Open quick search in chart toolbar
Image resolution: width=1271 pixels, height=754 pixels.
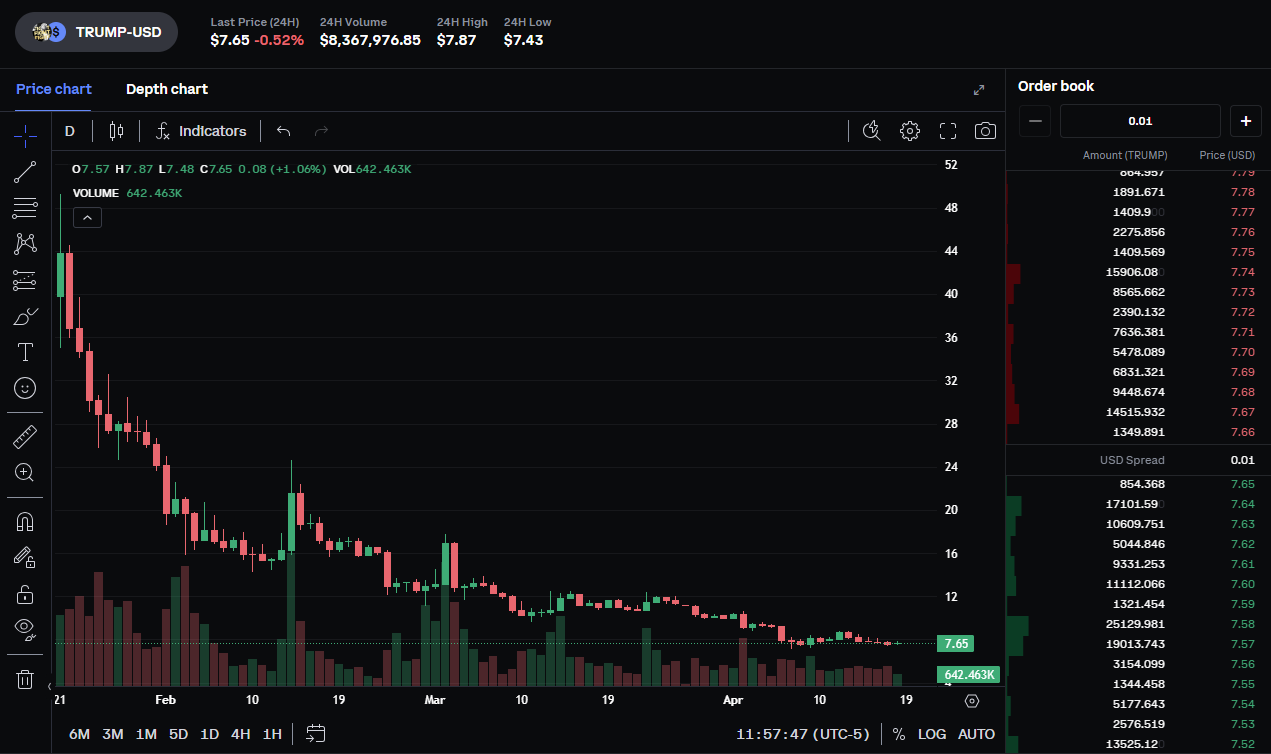click(871, 131)
